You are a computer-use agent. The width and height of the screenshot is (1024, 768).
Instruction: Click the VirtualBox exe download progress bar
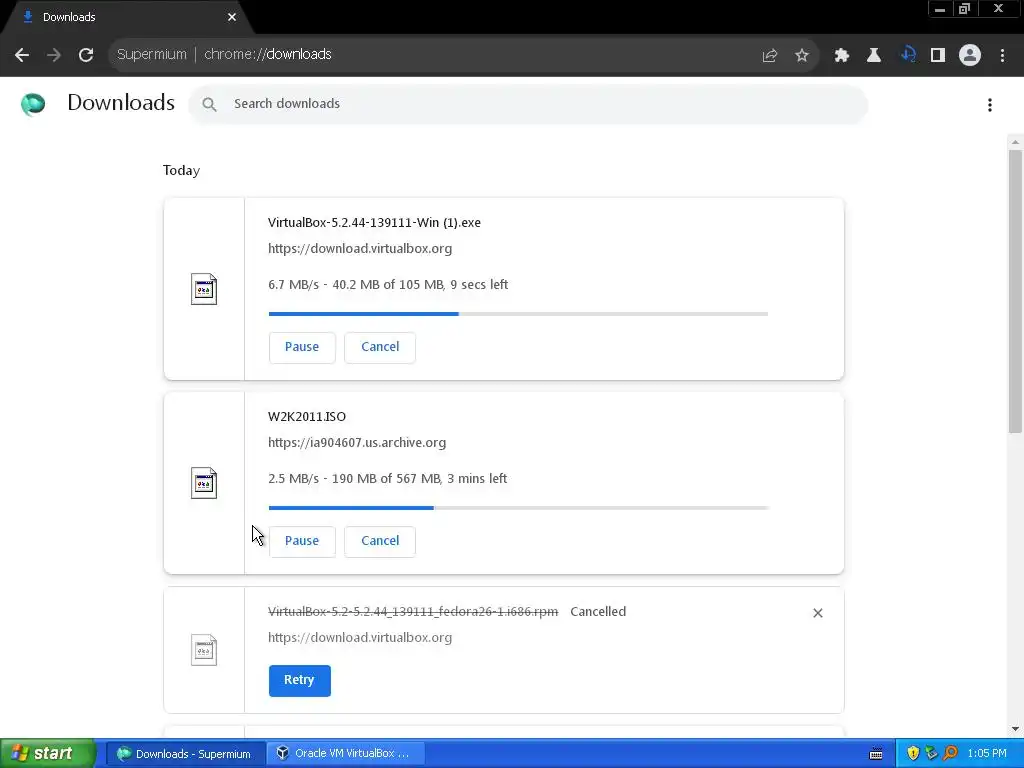(x=518, y=314)
